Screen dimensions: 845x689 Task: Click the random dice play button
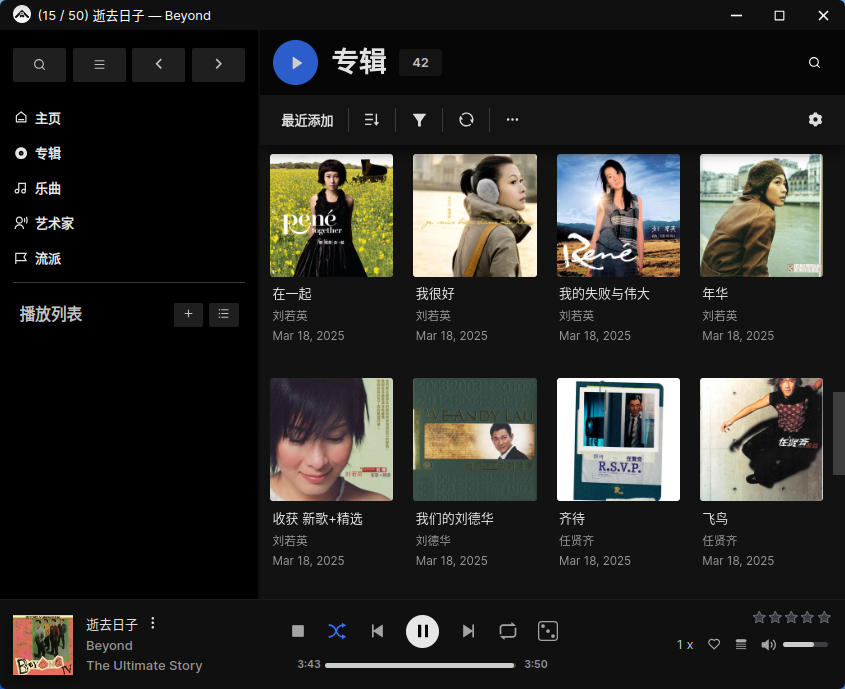pyautogui.click(x=548, y=631)
